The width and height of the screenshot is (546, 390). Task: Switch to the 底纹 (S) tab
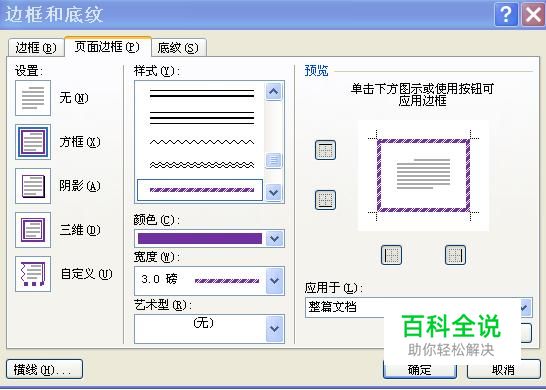[179, 48]
